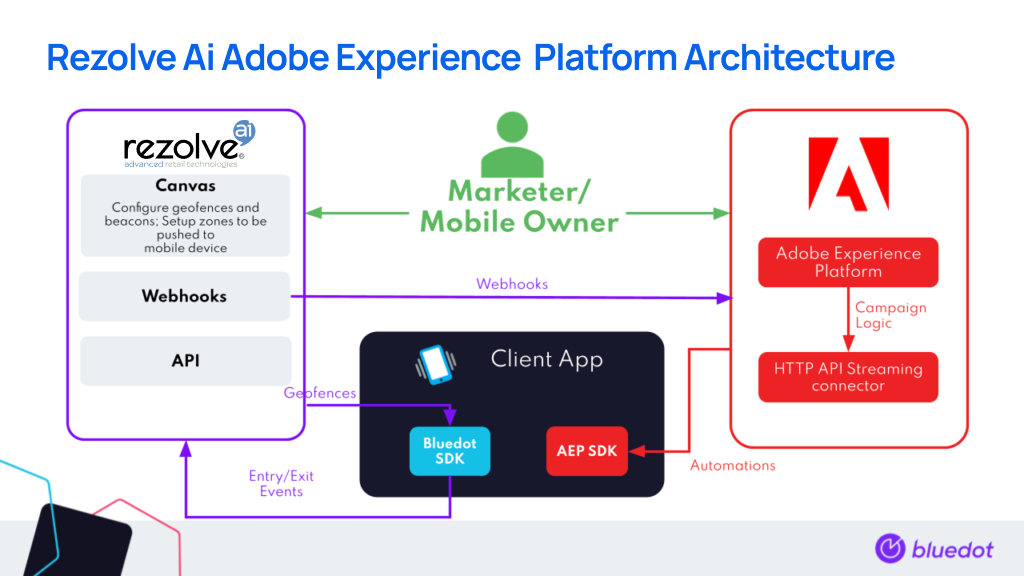Select the Bluedot SDK box
This screenshot has width=1024, height=576.
click(x=450, y=451)
